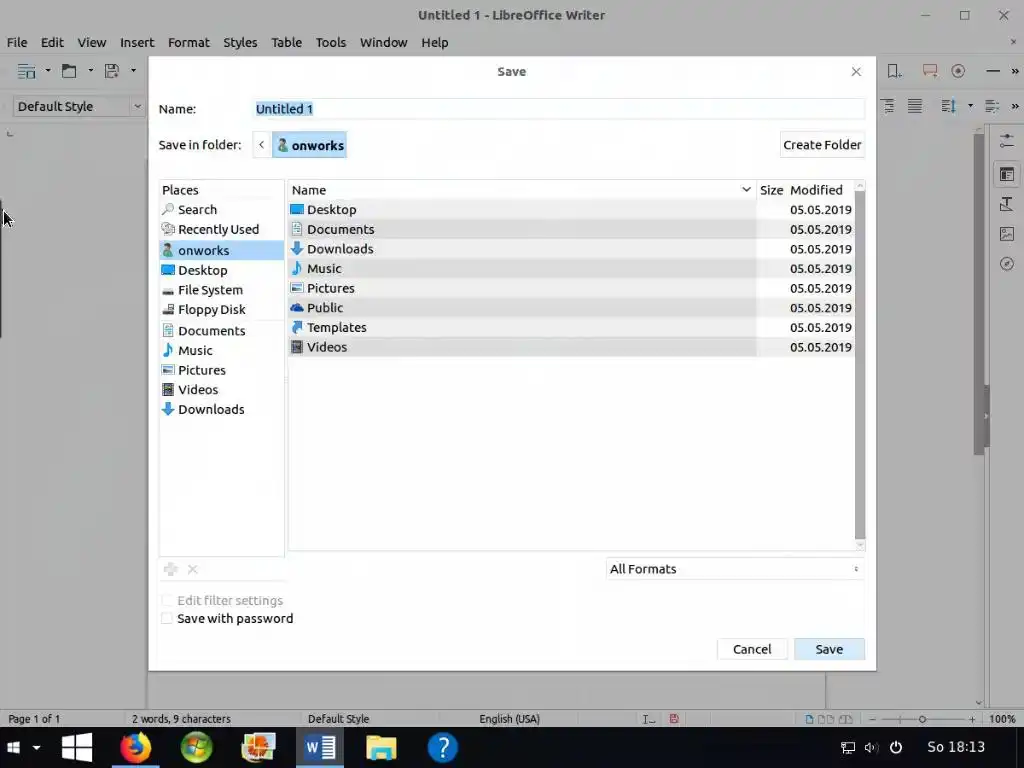Toggle the Name column sort arrow

746,189
